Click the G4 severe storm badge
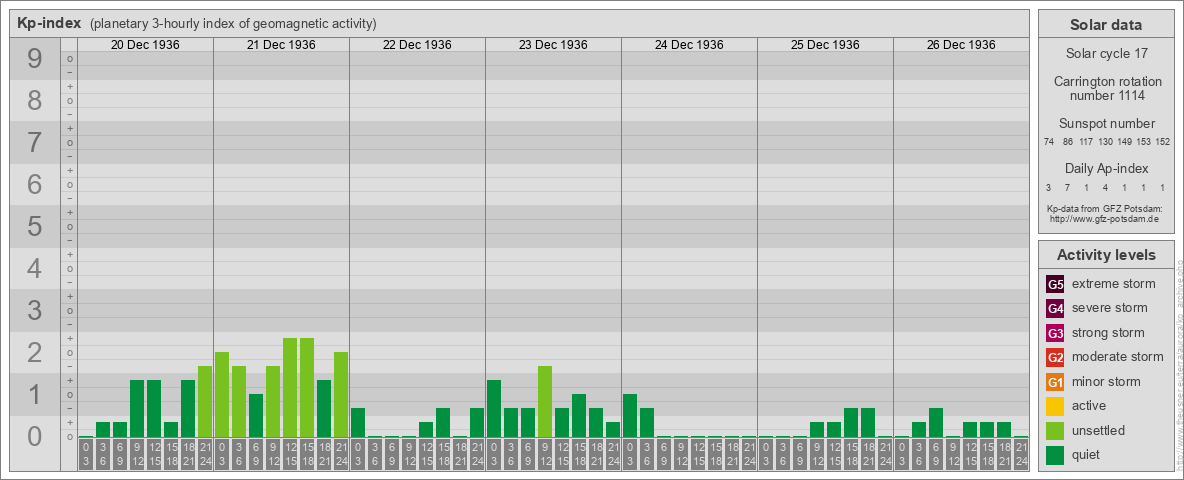This screenshot has width=1184, height=480. (1055, 309)
